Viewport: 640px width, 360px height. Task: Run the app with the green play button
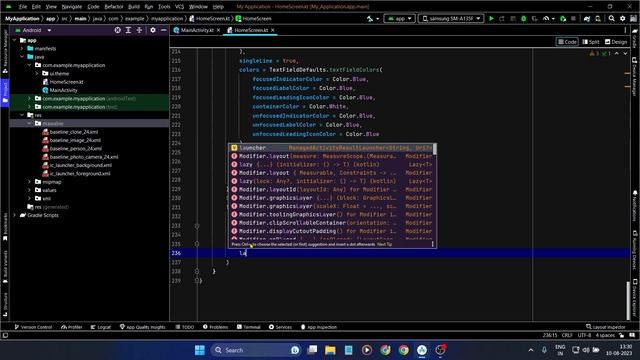491,18
